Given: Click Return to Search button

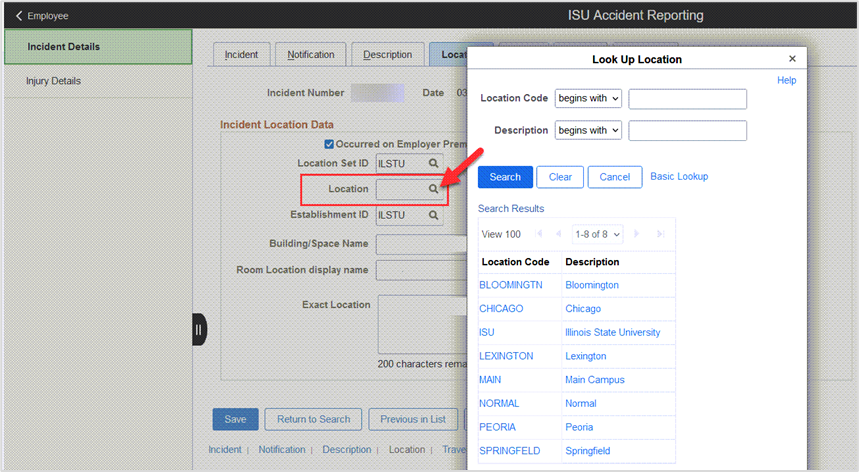Looking at the screenshot, I should (313, 419).
